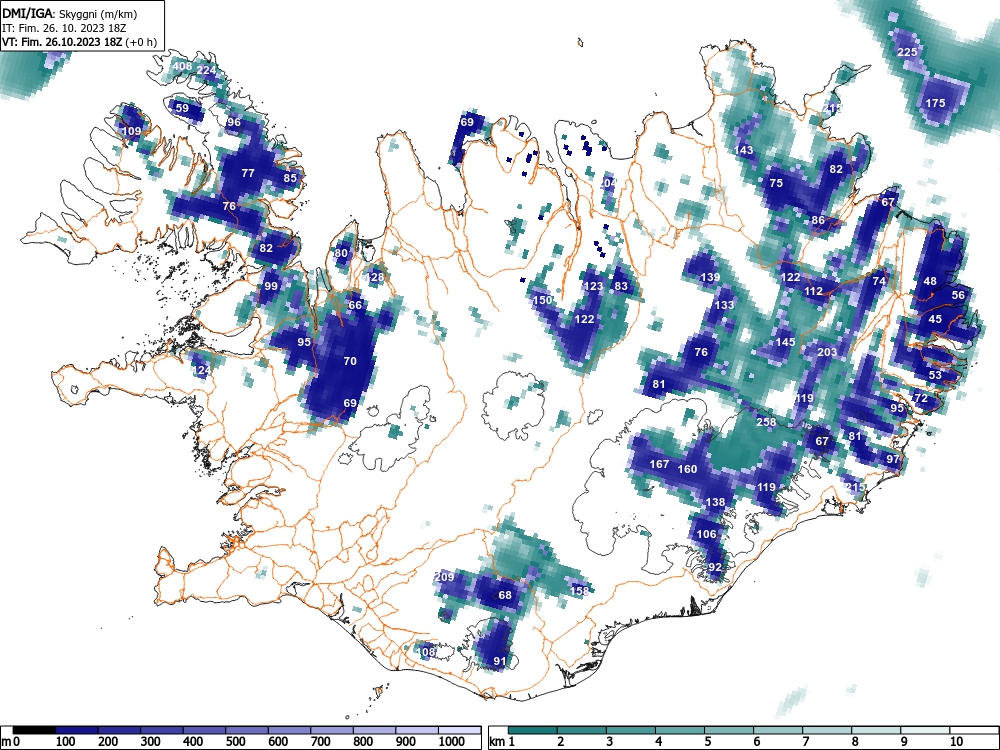This screenshot has width=1000, height=750.
Task: Click the map value '77'
Action: [x=248, y=173]
